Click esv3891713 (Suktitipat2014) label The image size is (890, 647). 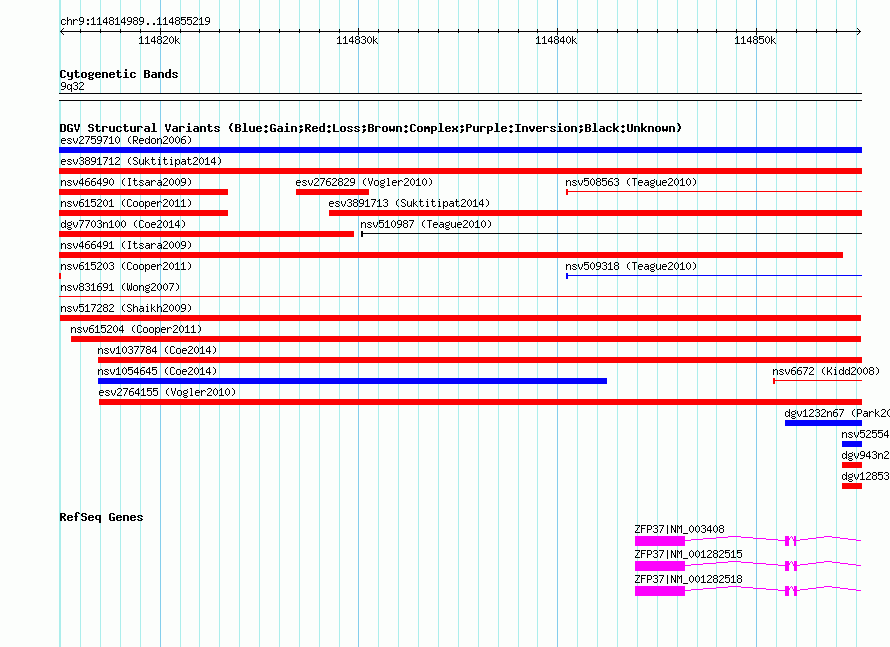coord(409,203)
